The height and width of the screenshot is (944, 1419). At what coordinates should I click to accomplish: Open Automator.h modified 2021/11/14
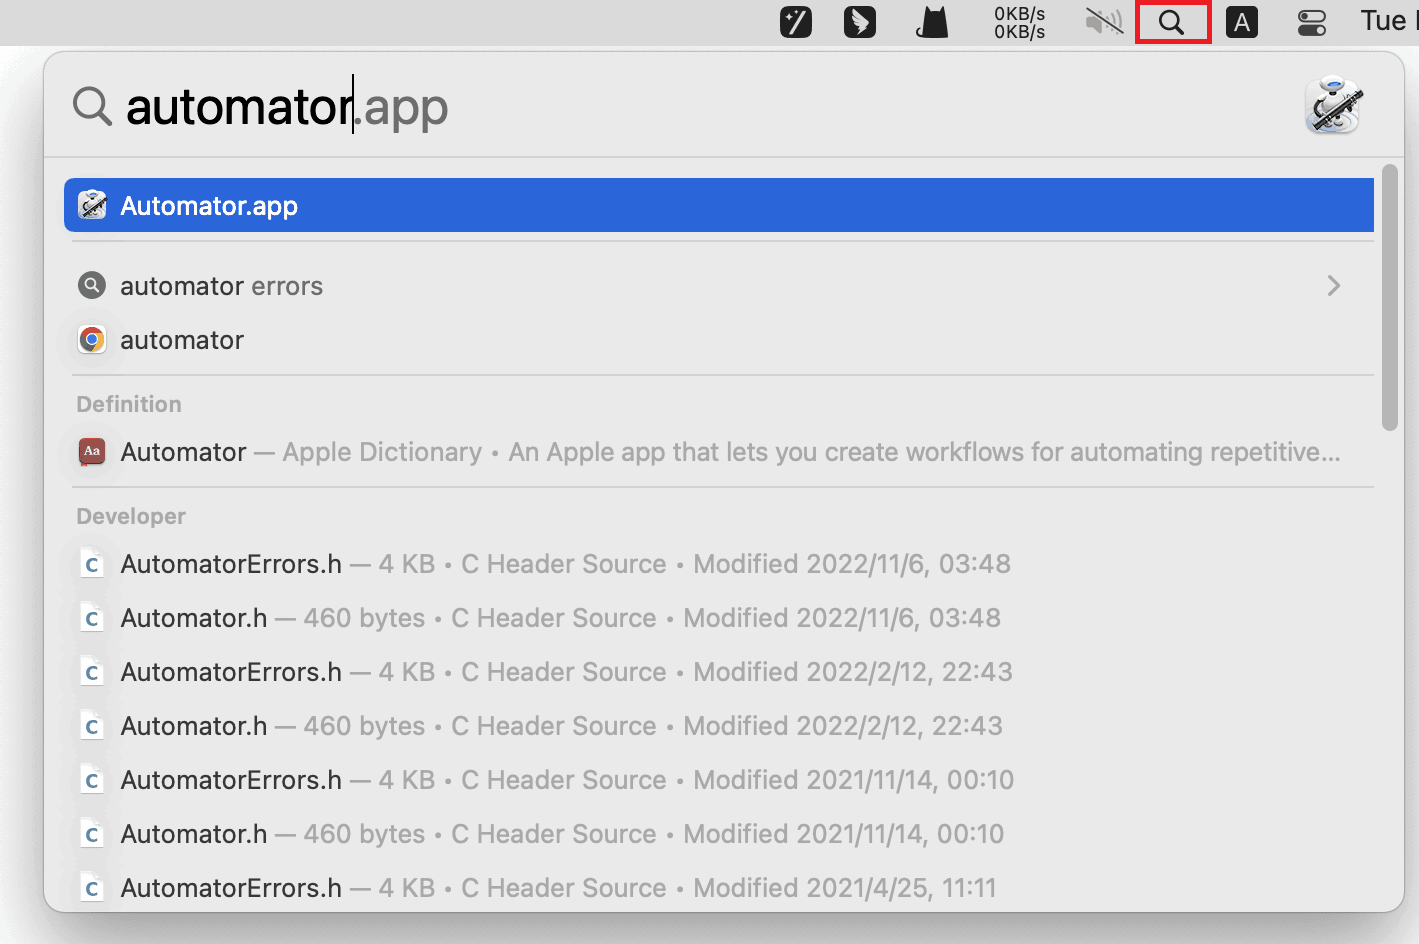(719, 834)
